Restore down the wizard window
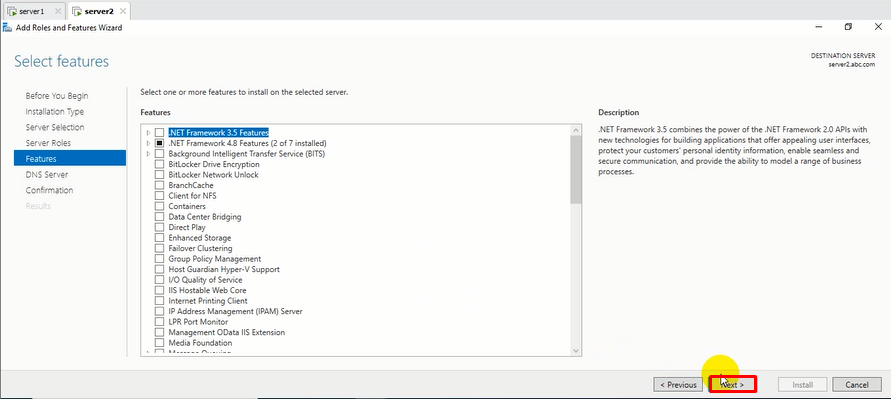Screen dimensions: 891x399 tap(848, 27)
